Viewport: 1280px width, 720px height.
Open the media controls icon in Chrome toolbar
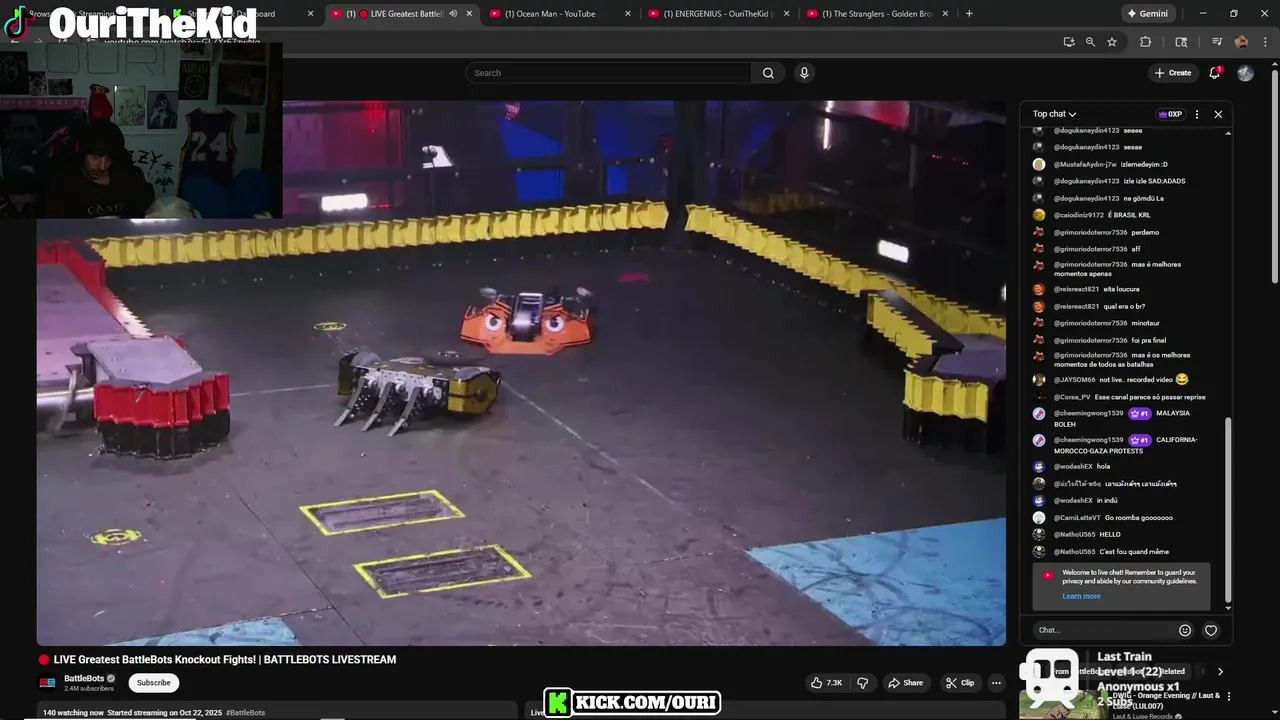click(x=1217, y=42)
